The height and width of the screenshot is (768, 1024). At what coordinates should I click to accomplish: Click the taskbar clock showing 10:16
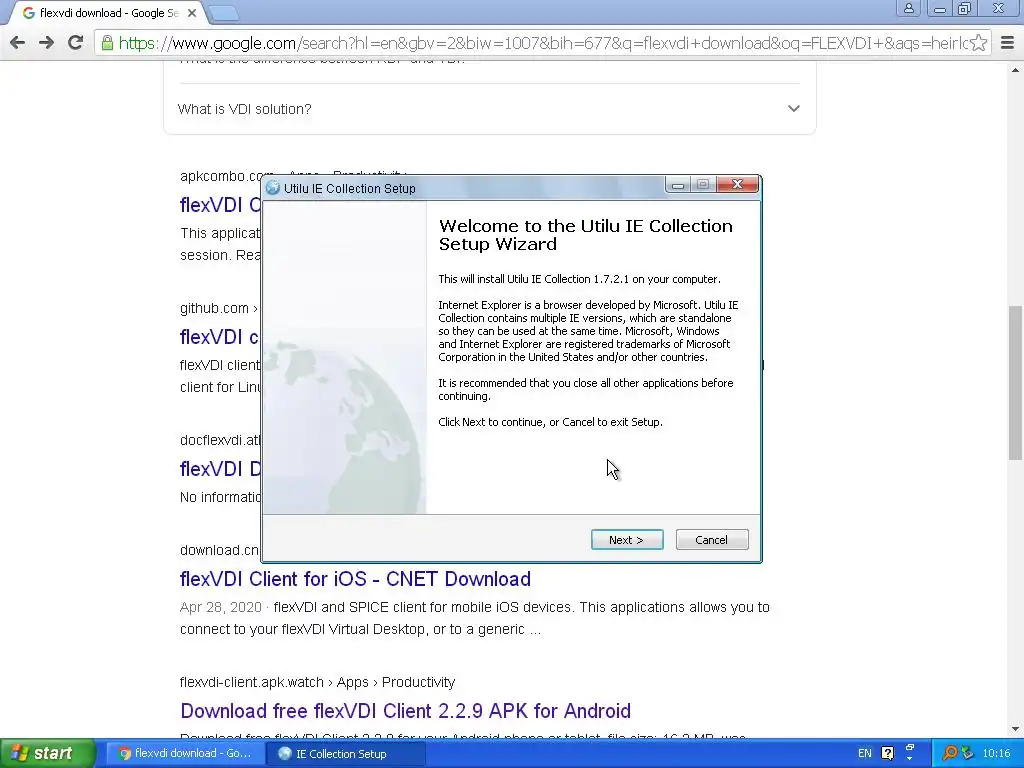pos(997,754)
